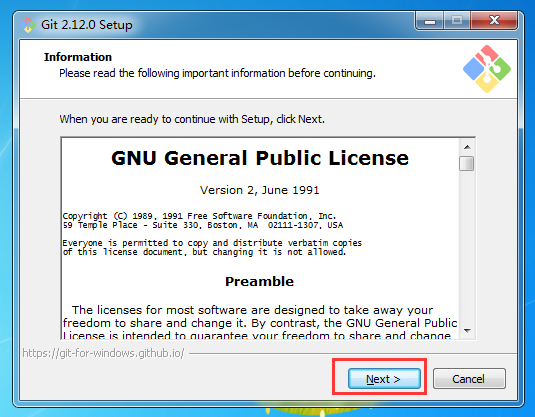
Task: Click the 'Everyone is permitted to copy' paragraph
Action: (212, 247)
